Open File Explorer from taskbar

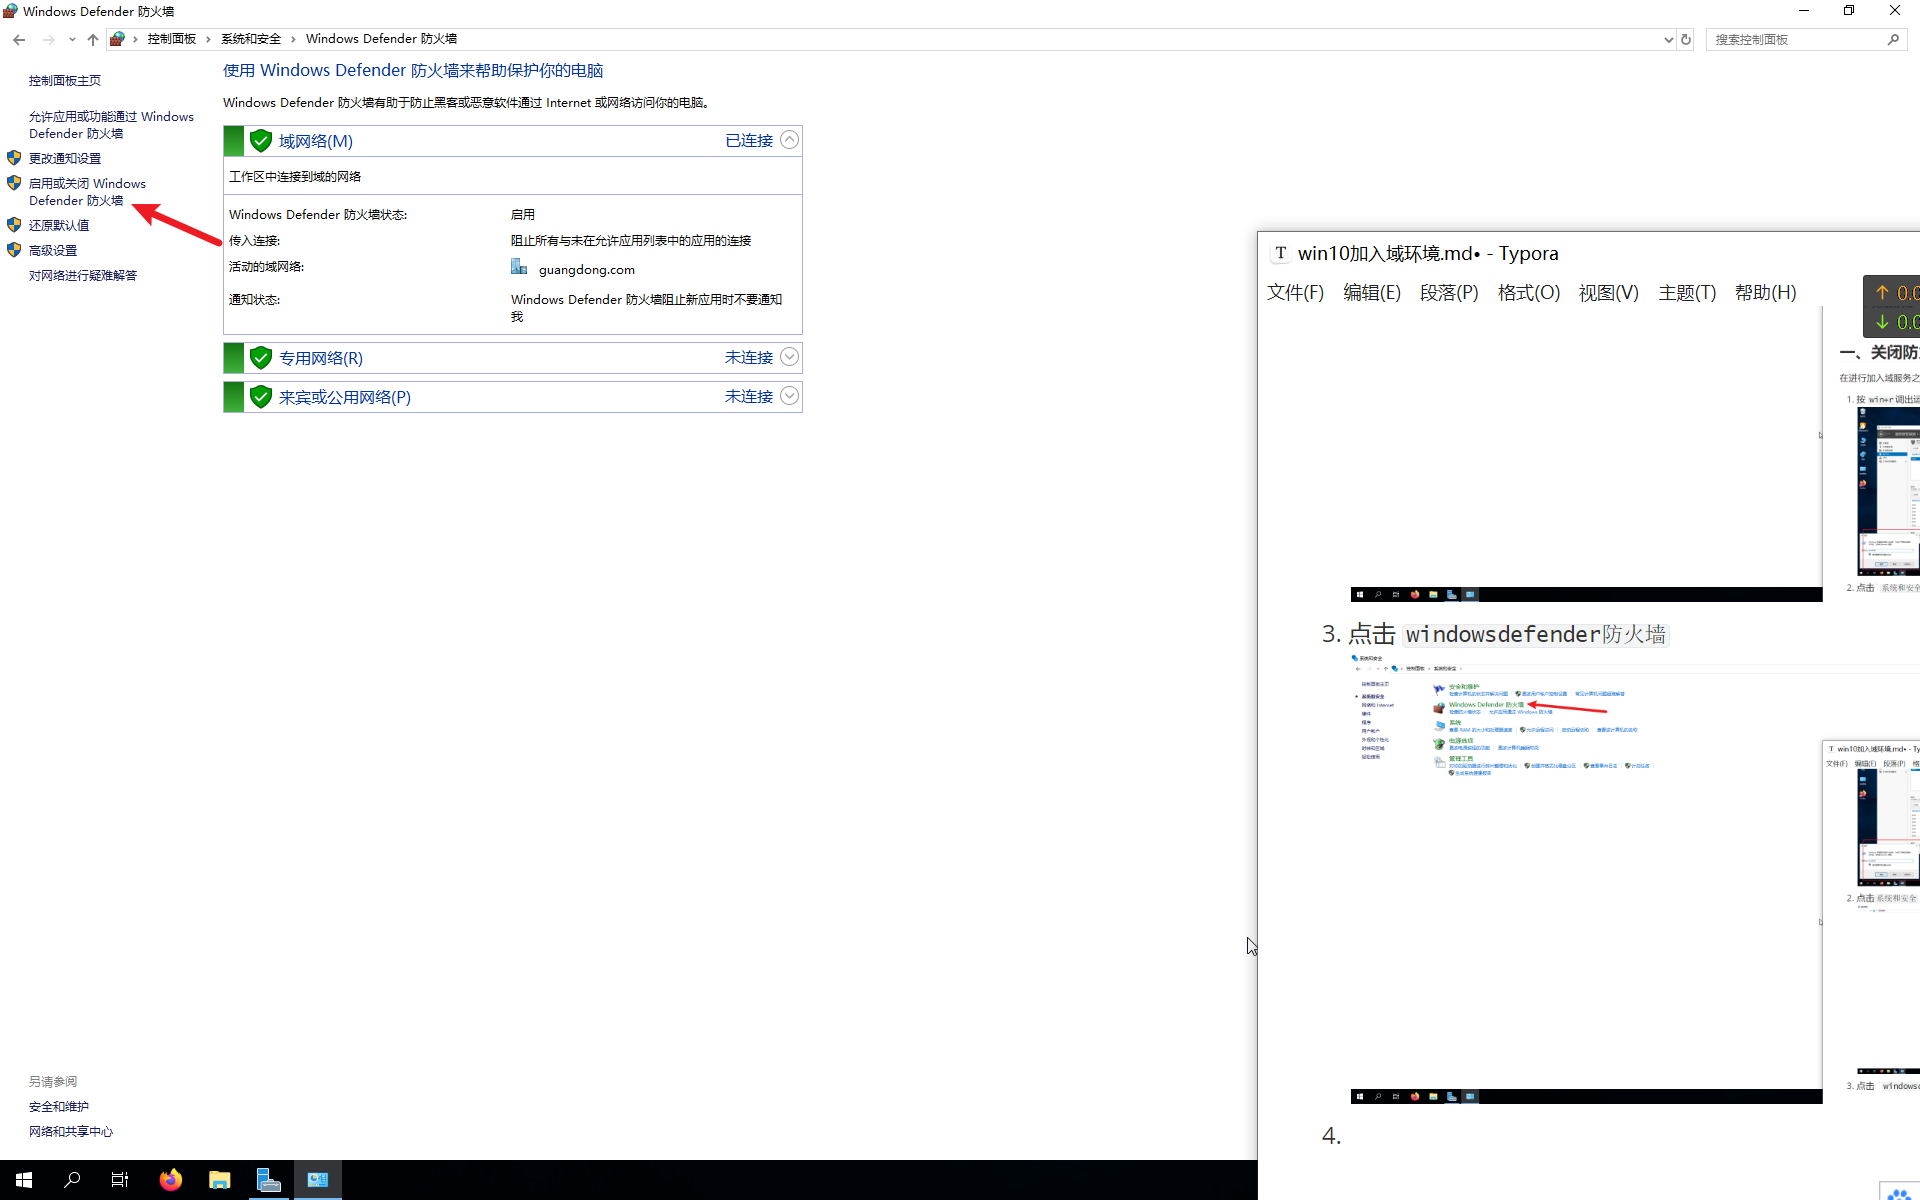click(220, 1180)
